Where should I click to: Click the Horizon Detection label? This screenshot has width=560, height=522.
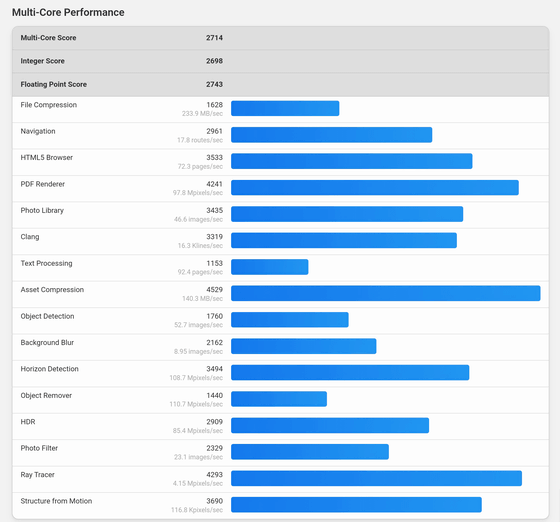49,369
